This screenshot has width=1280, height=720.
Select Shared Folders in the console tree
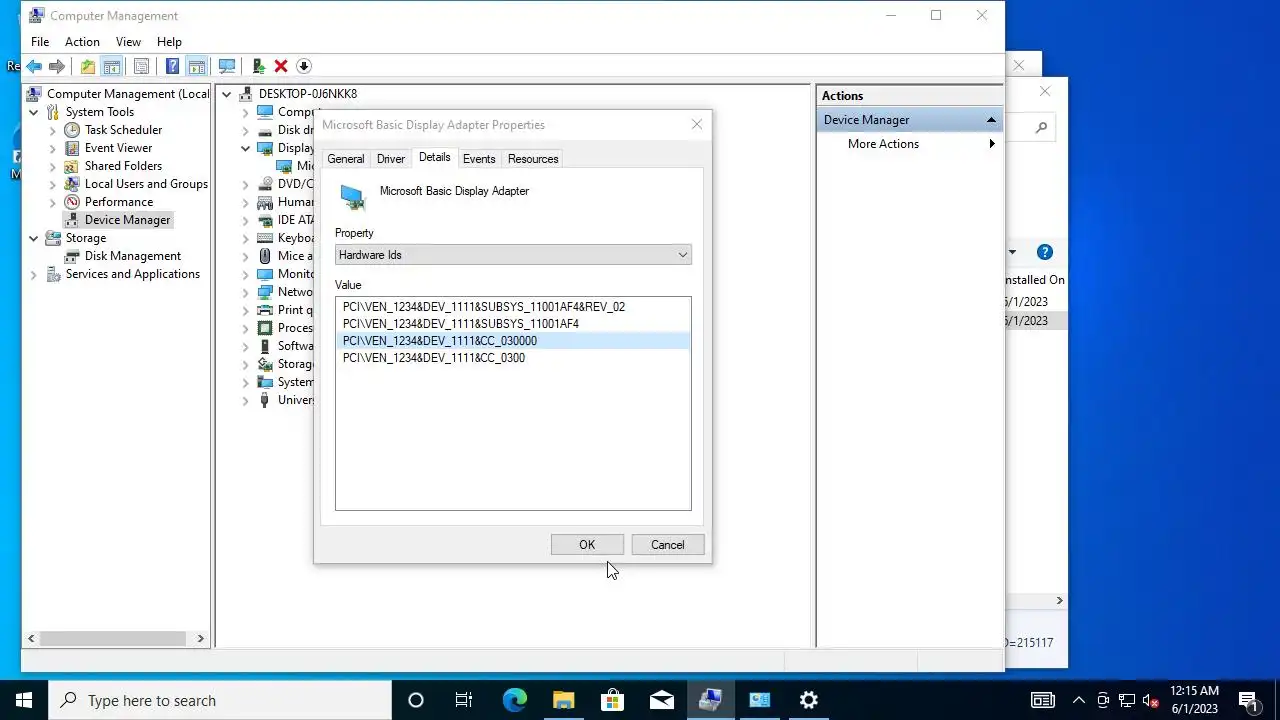pyautogui.click(x=123, y=166)
